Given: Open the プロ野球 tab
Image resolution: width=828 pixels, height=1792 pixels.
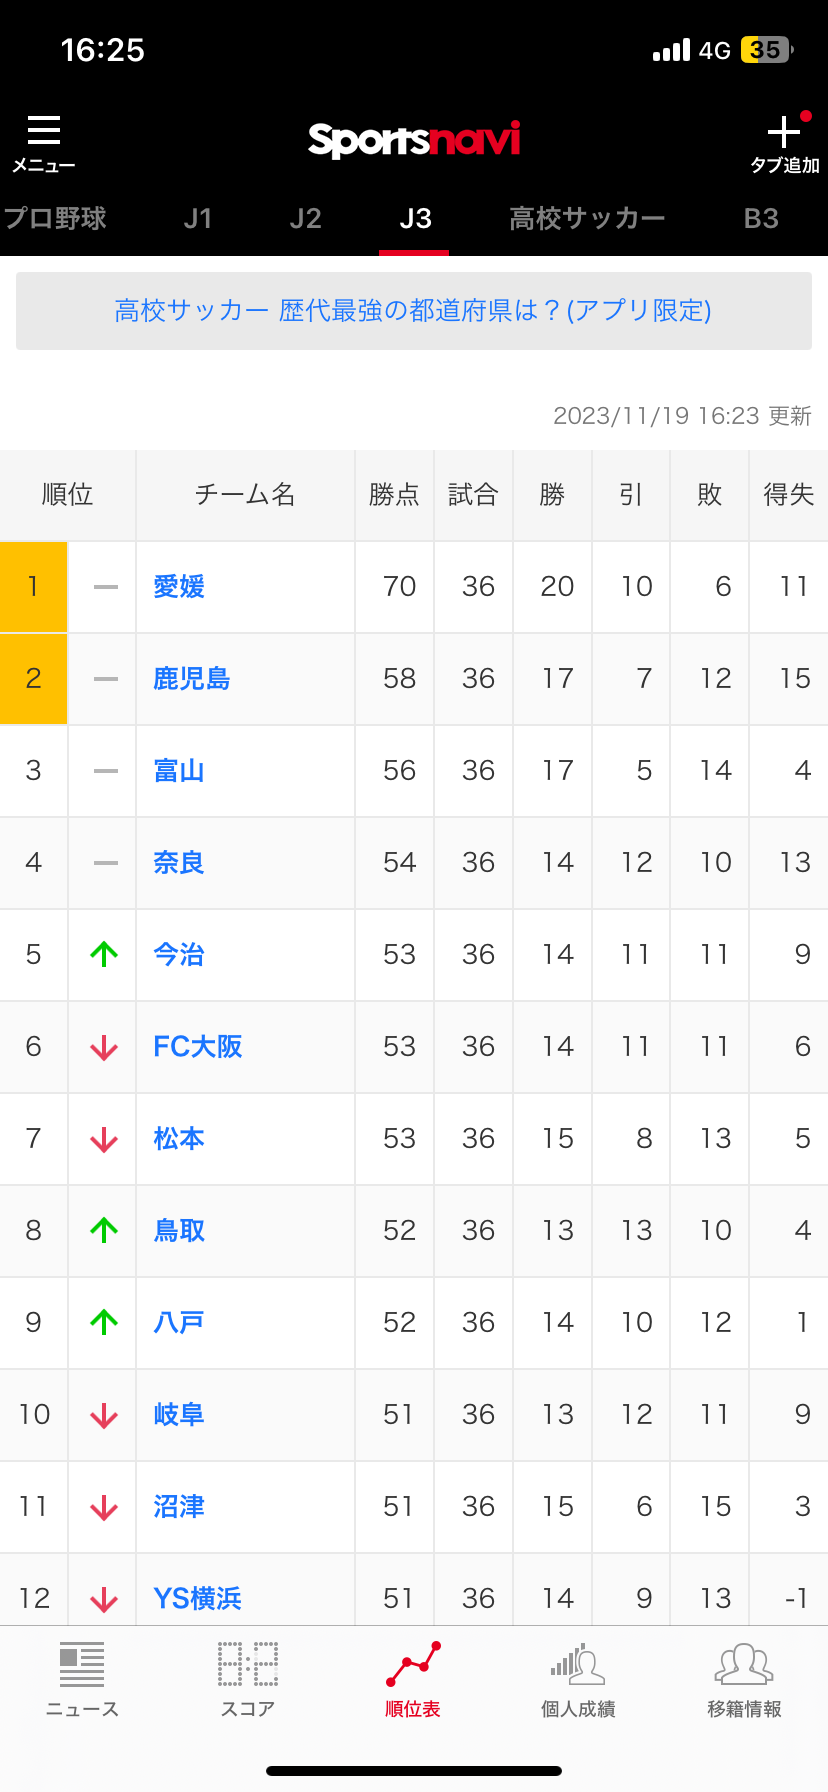Looking at the screenshot, I should [x=54, y=219].
